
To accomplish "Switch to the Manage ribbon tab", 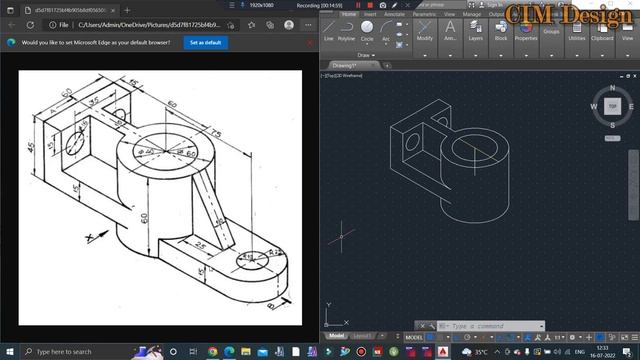I will point(471,14).
